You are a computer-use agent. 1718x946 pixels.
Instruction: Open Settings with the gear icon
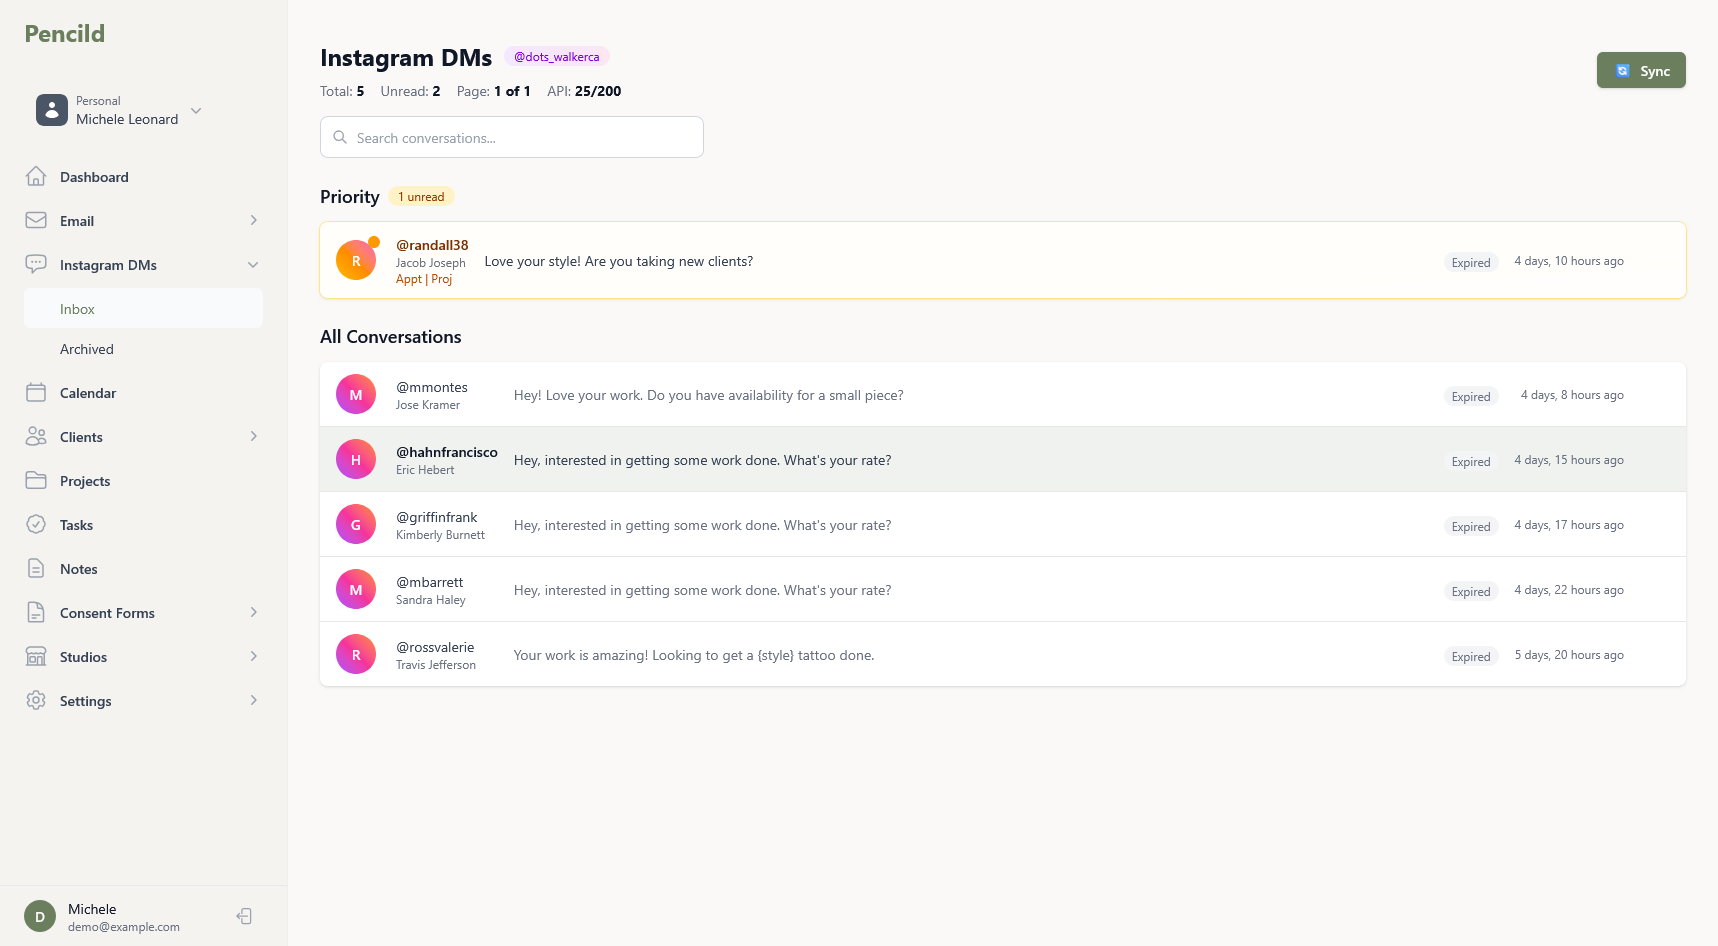click(36, 700)
